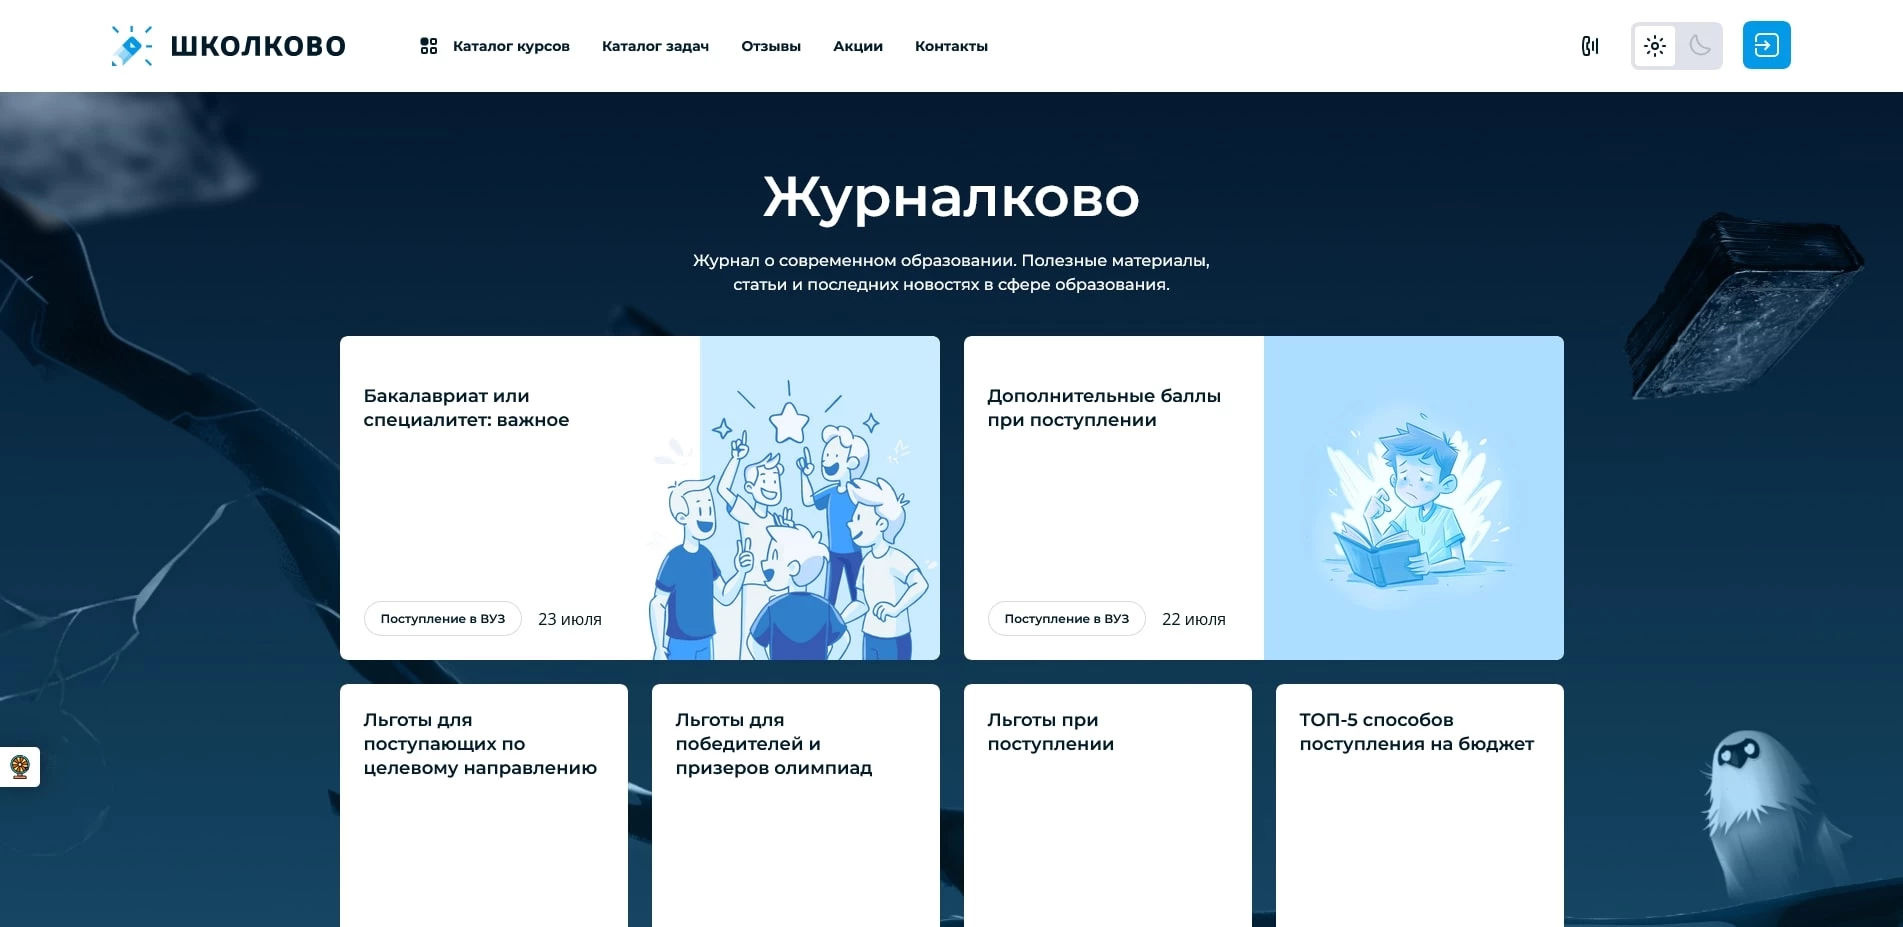Screen dimensions: 1903x927
Task: Open 'Дополнительные баллы при поступлении' article
Action: coord(1103,408)
